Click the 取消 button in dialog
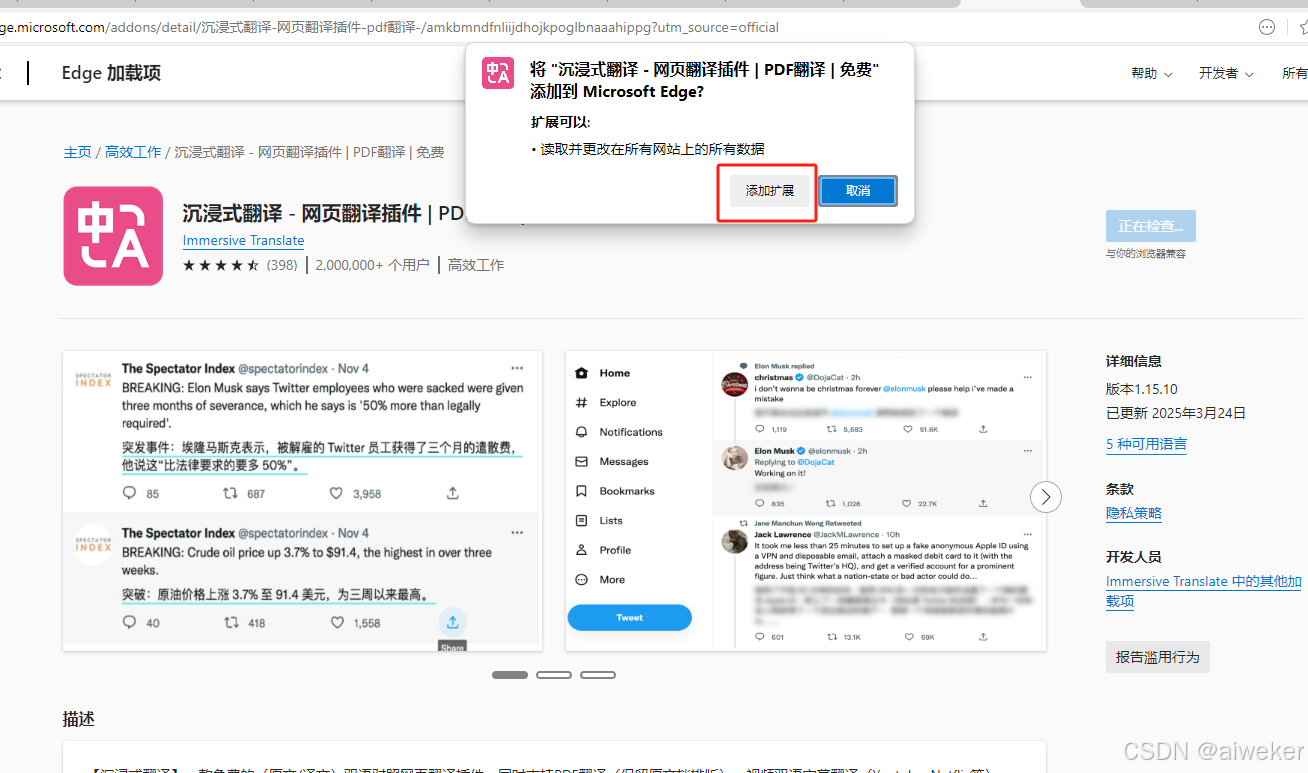Screen dimensions: 1308x773 pos(857,191)
